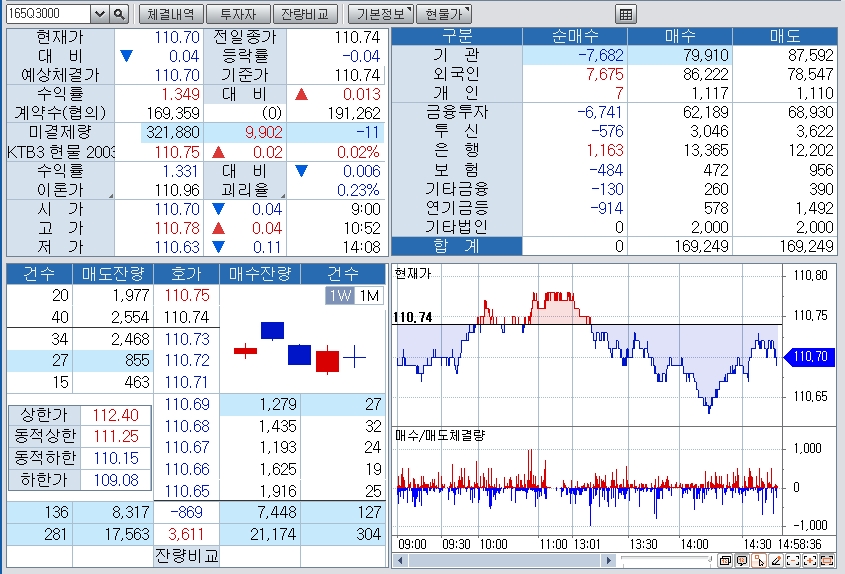Toggle the chart value tooltip balloon icon

pos(742,561)
